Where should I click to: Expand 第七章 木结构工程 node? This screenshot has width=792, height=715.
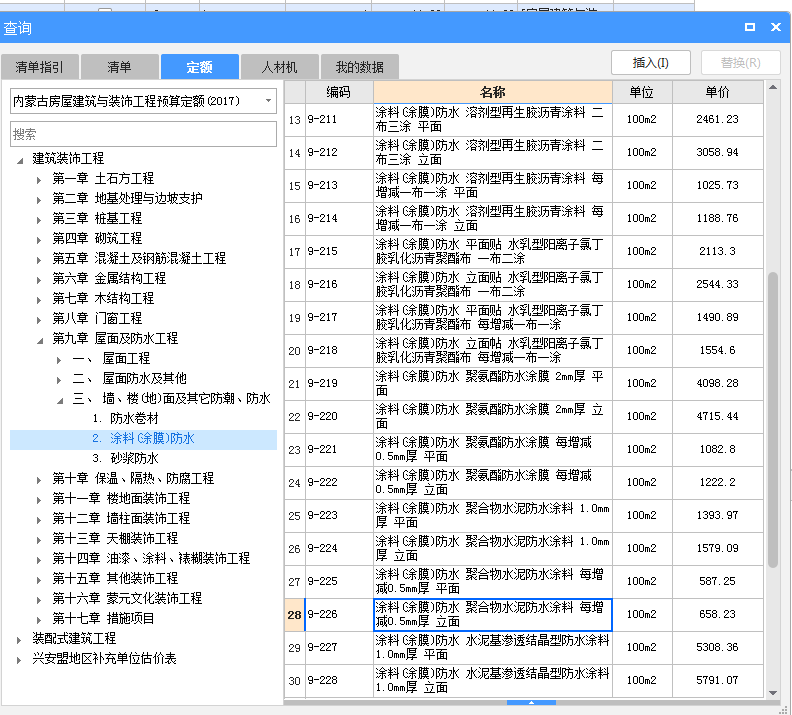39,299
